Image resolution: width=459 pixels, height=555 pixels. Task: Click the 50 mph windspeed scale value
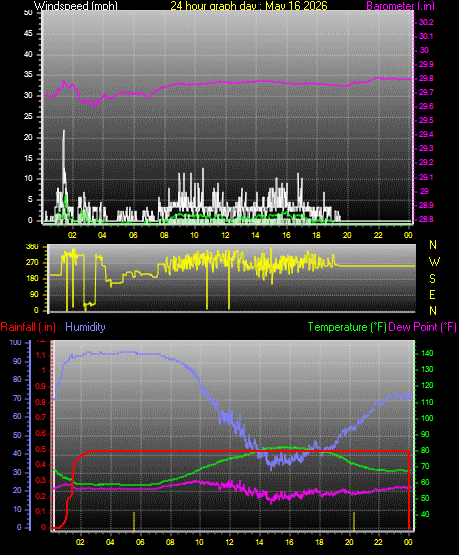click(28, 13)
